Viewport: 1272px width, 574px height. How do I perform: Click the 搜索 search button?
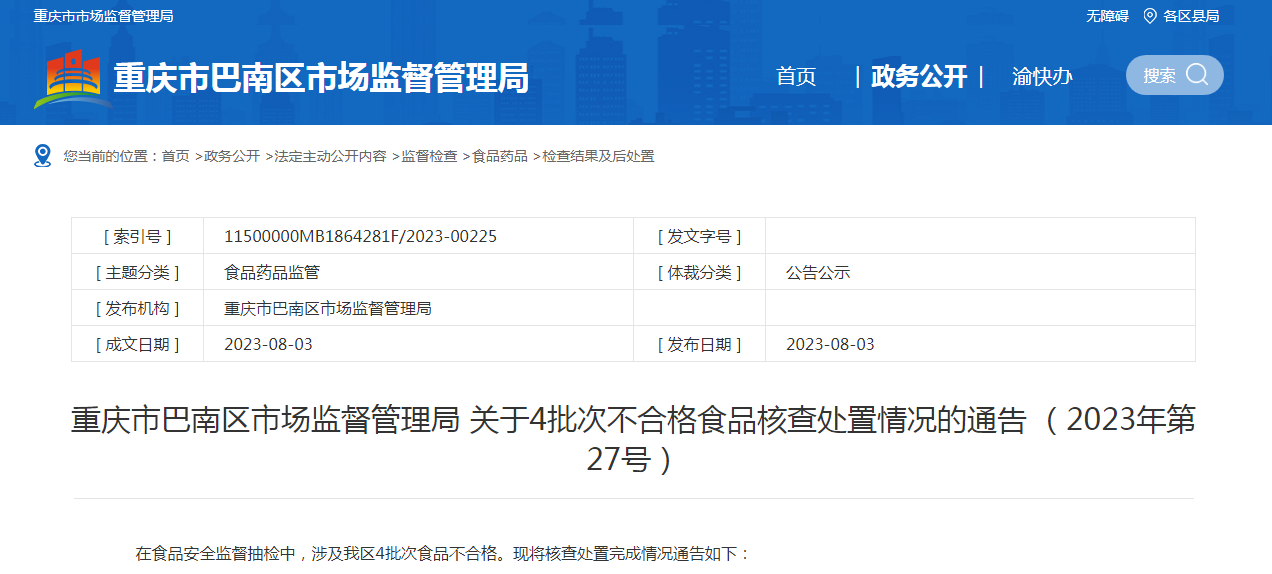(x=1175, y=75)
